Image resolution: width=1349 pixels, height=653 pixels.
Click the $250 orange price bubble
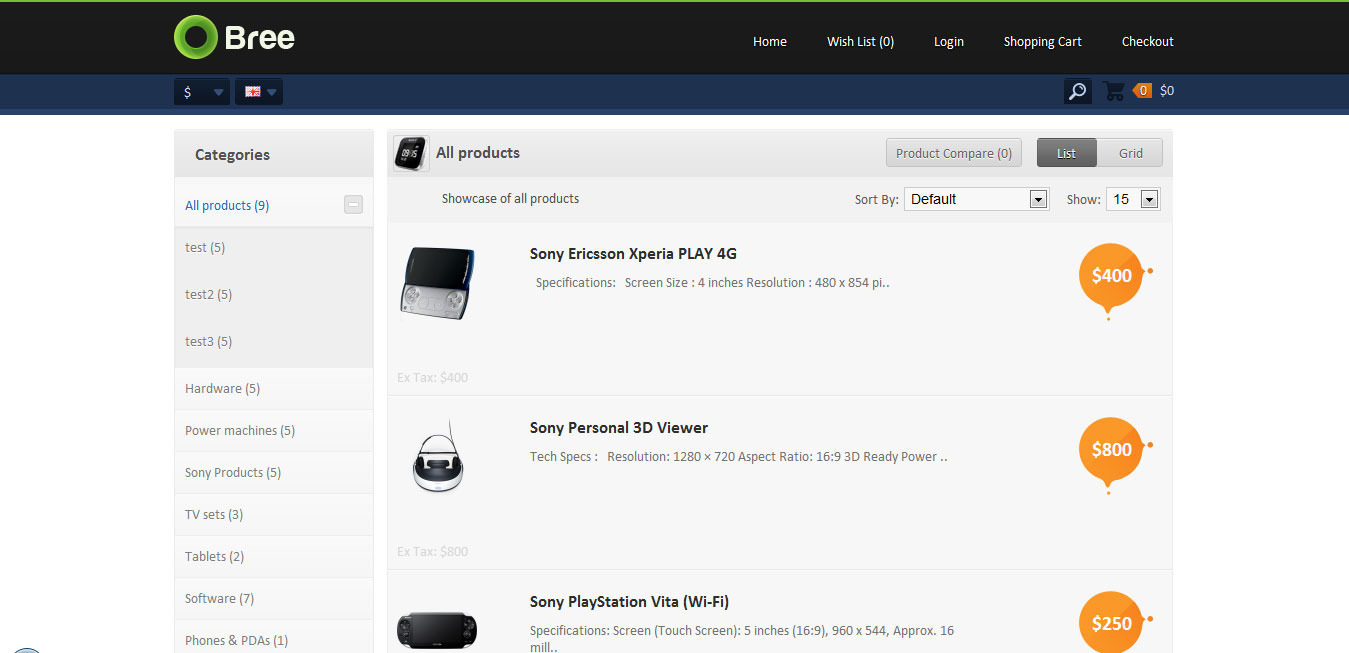[1112, 623]
